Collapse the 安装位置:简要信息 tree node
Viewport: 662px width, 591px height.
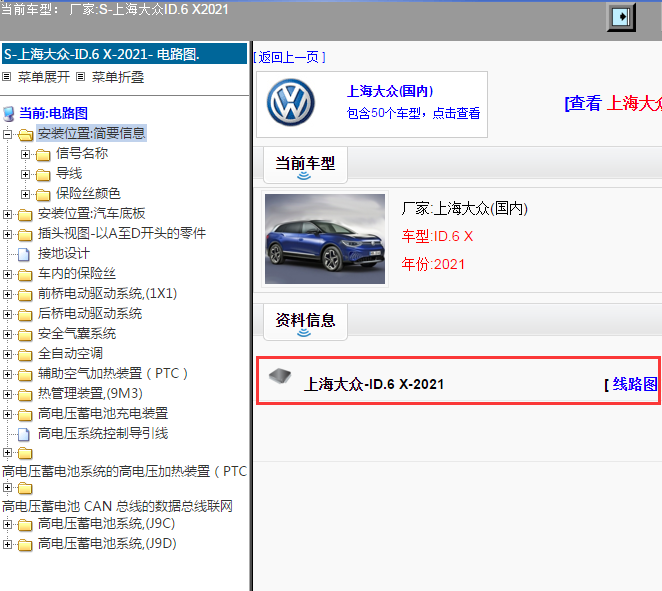[7, 134]
